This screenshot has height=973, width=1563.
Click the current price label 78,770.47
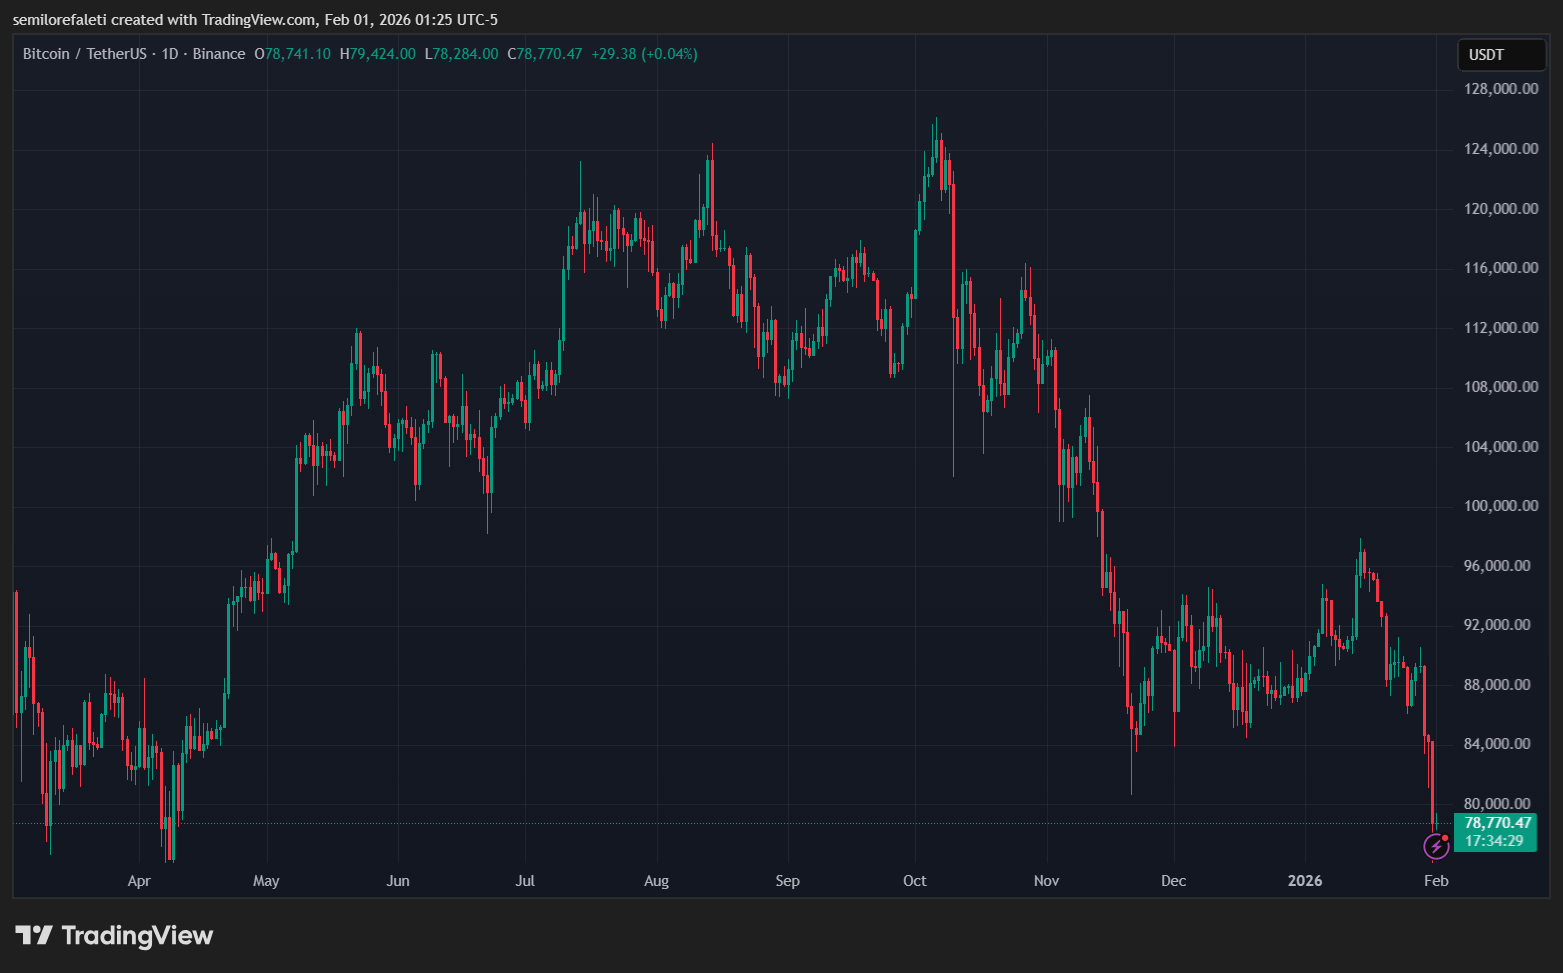coord(1497,821)
